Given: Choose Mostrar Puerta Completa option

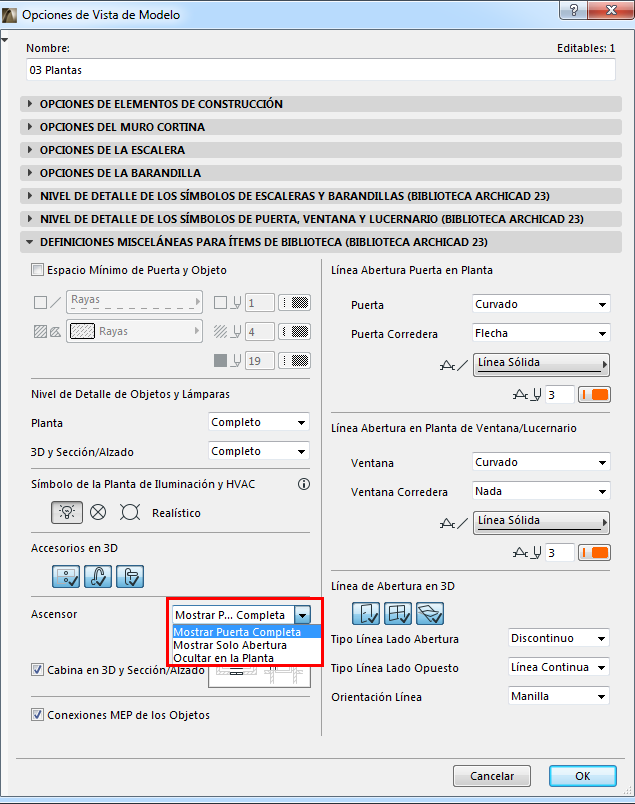Looking at the screenshot, I should click(x=246, y=632).
